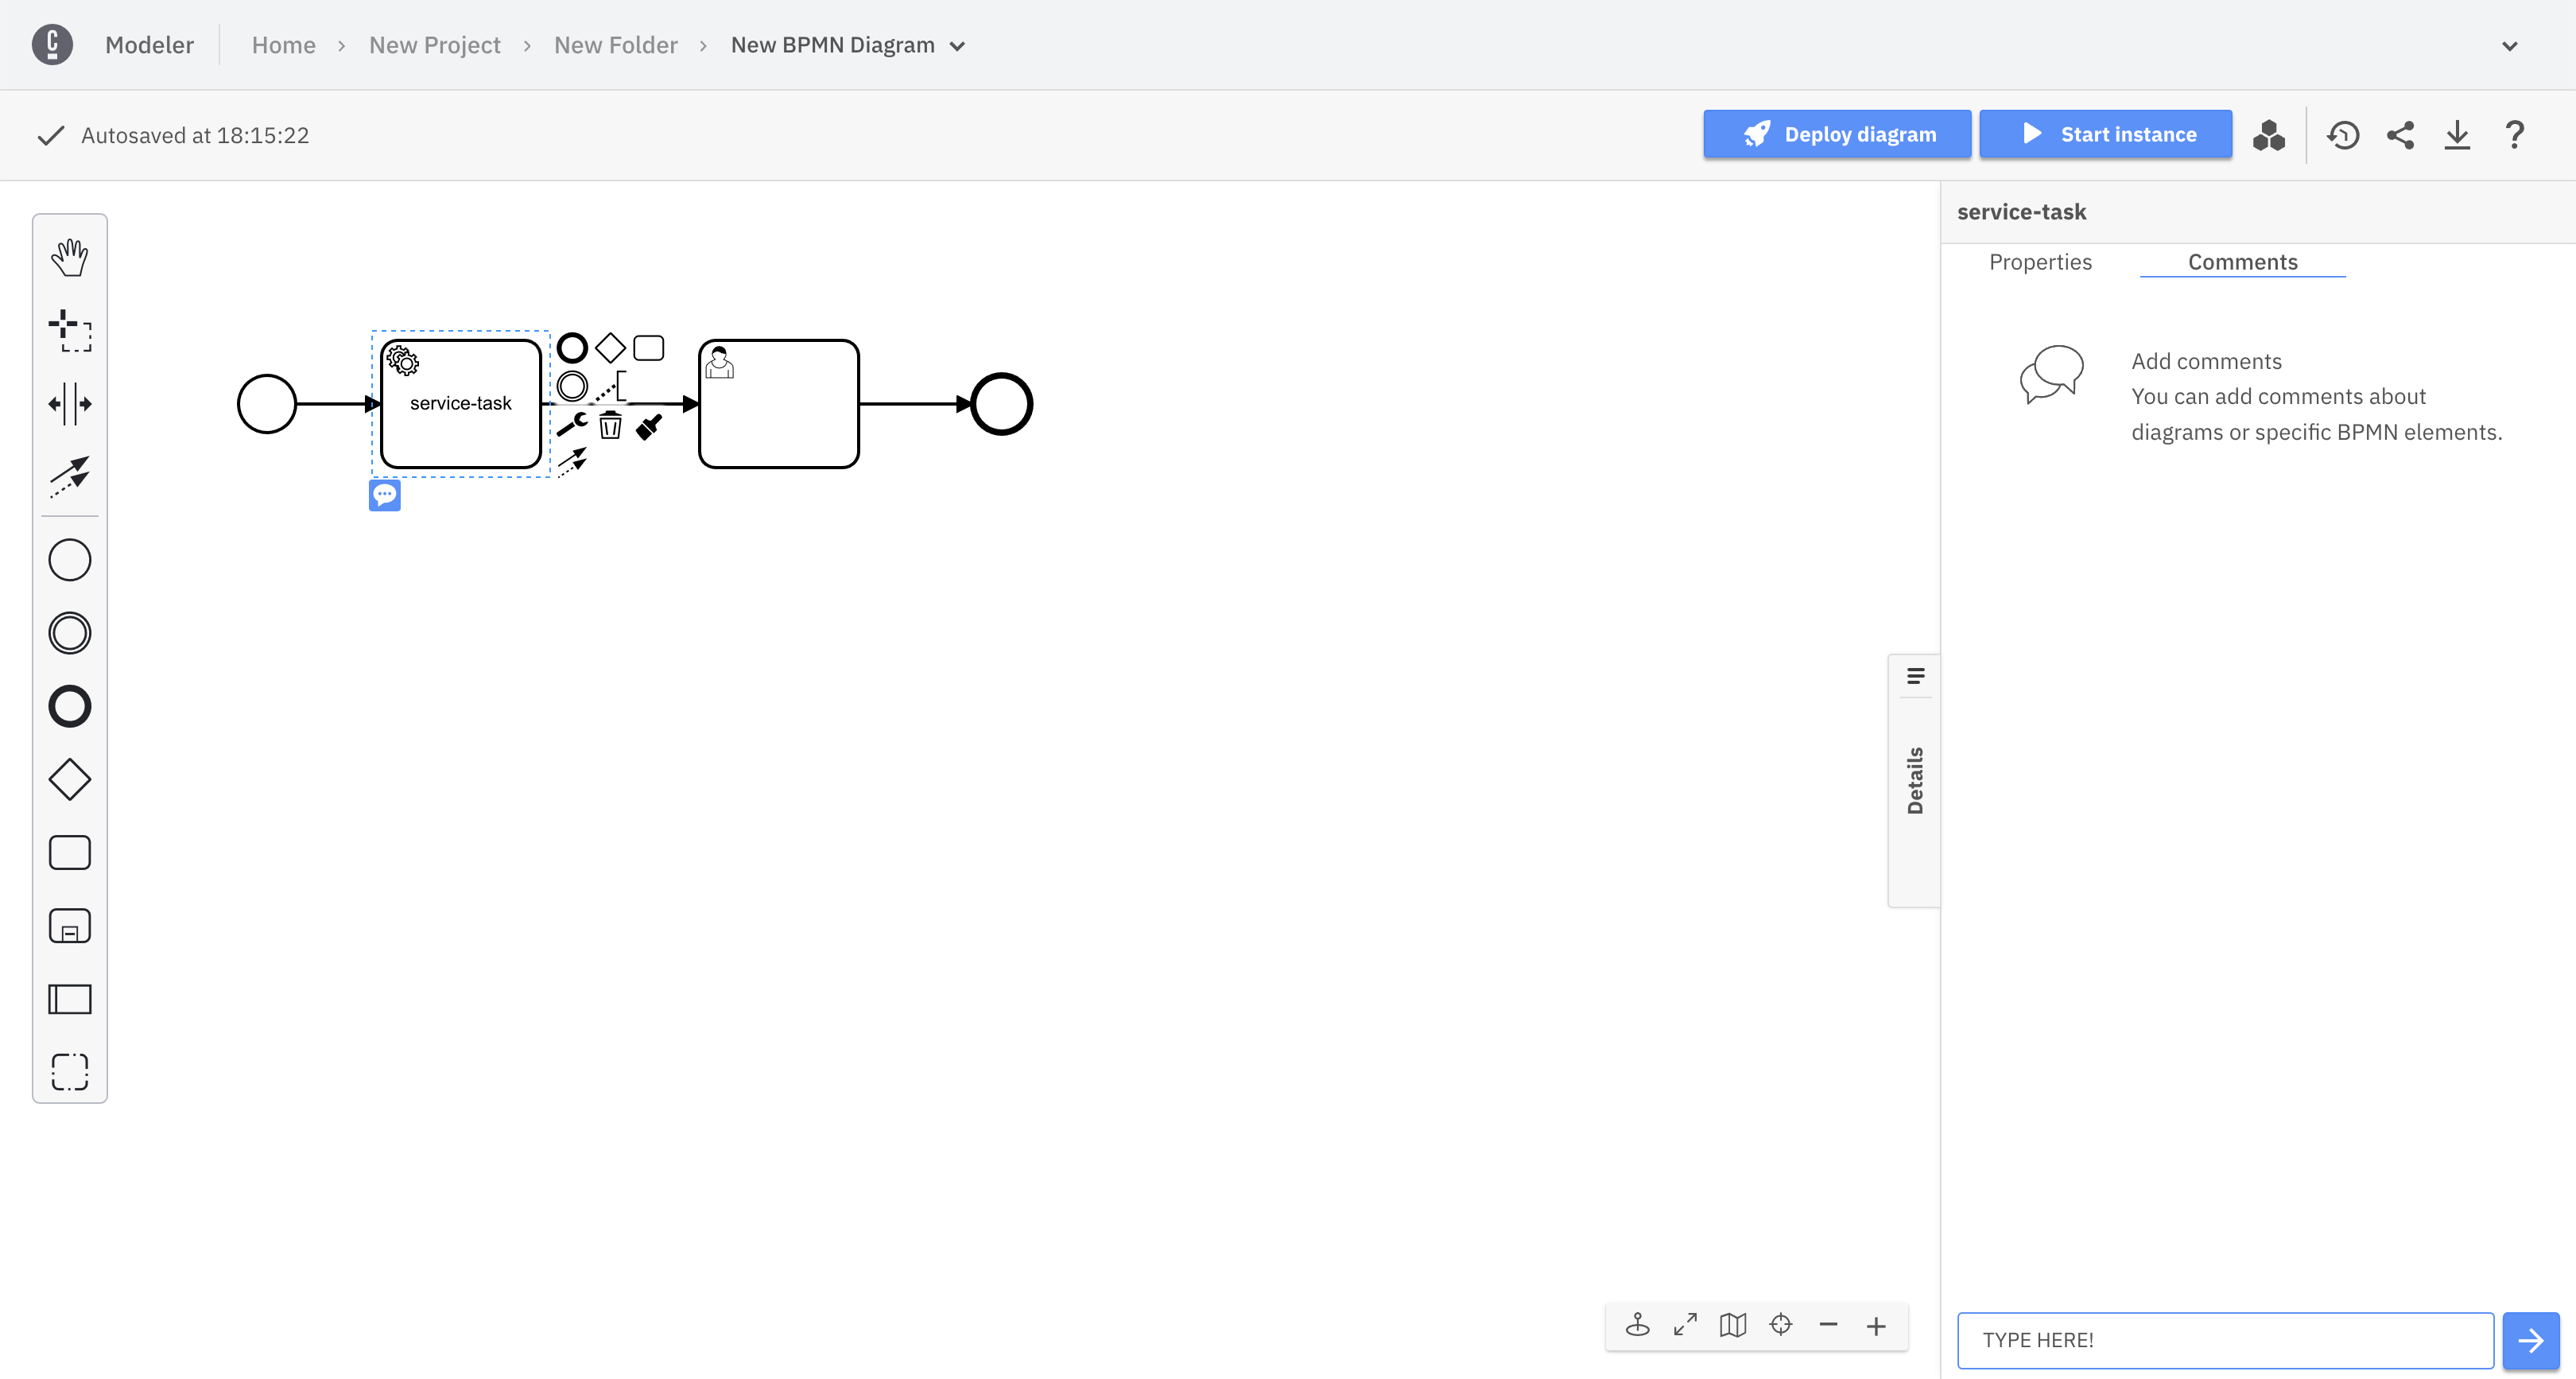Open top-right user menu chevron
Viewport: 2576px width, 1379px height.
pyautogui.click(x=2509, y=46)
